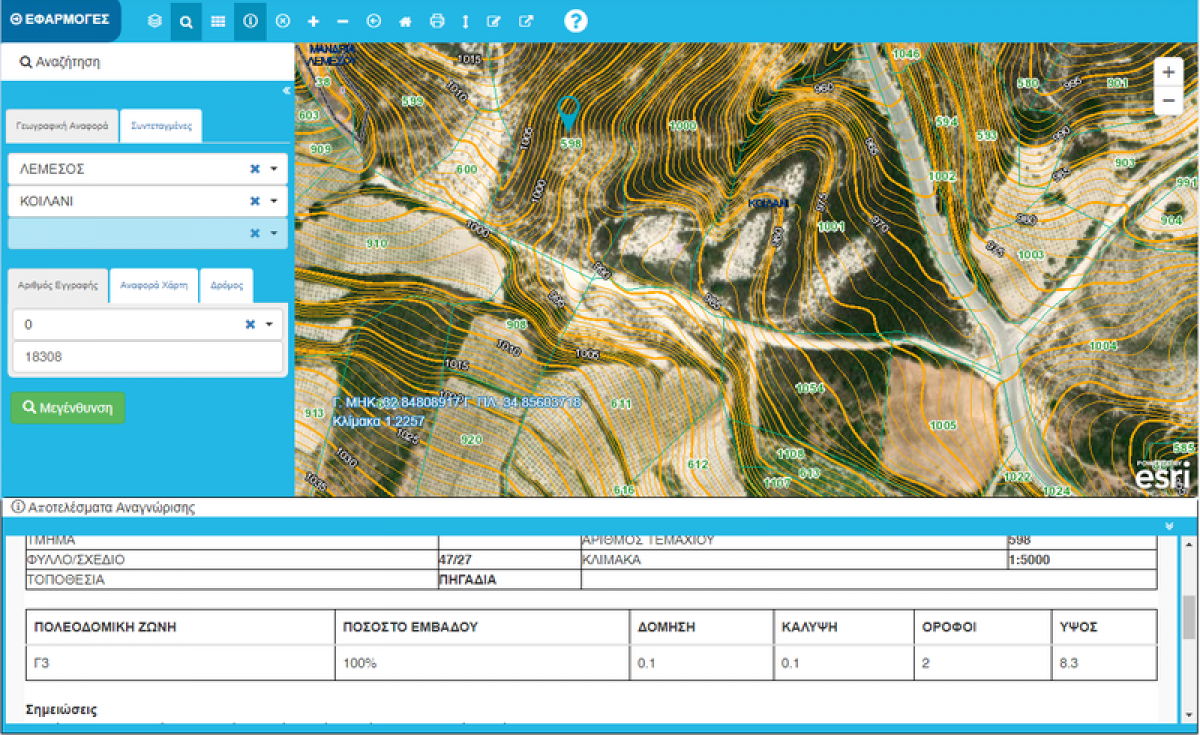The height and width of the screenshot is (735, 1200).
Task: Open the ΕΦΑΡΜΟΓΕΣ applications menu
Action: pyautogui.click(x=60, y=20)
